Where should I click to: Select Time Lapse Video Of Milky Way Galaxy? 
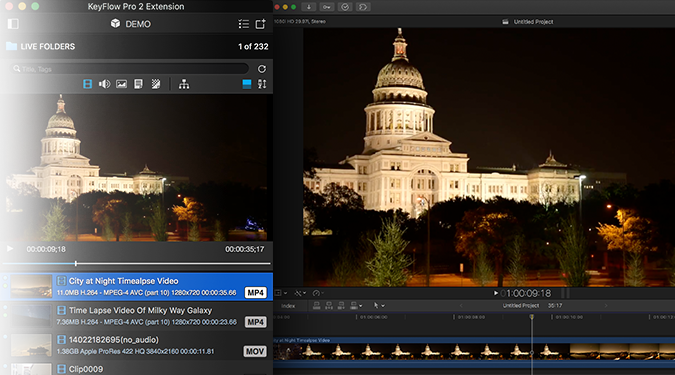coord(137,316)
